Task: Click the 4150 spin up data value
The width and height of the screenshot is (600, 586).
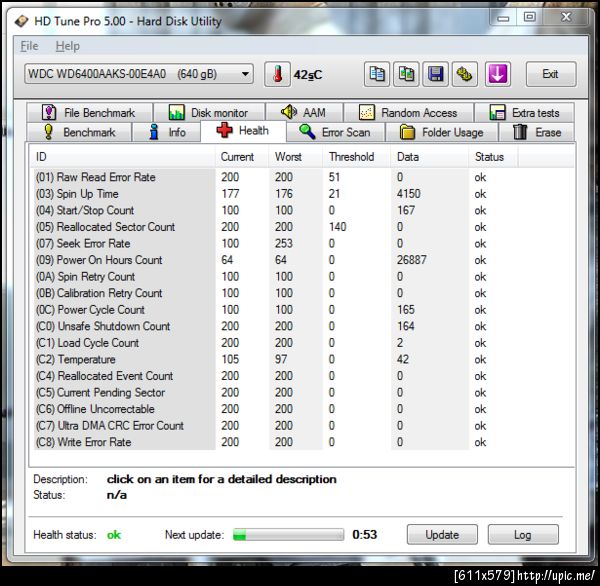Action: click(408, 194)
